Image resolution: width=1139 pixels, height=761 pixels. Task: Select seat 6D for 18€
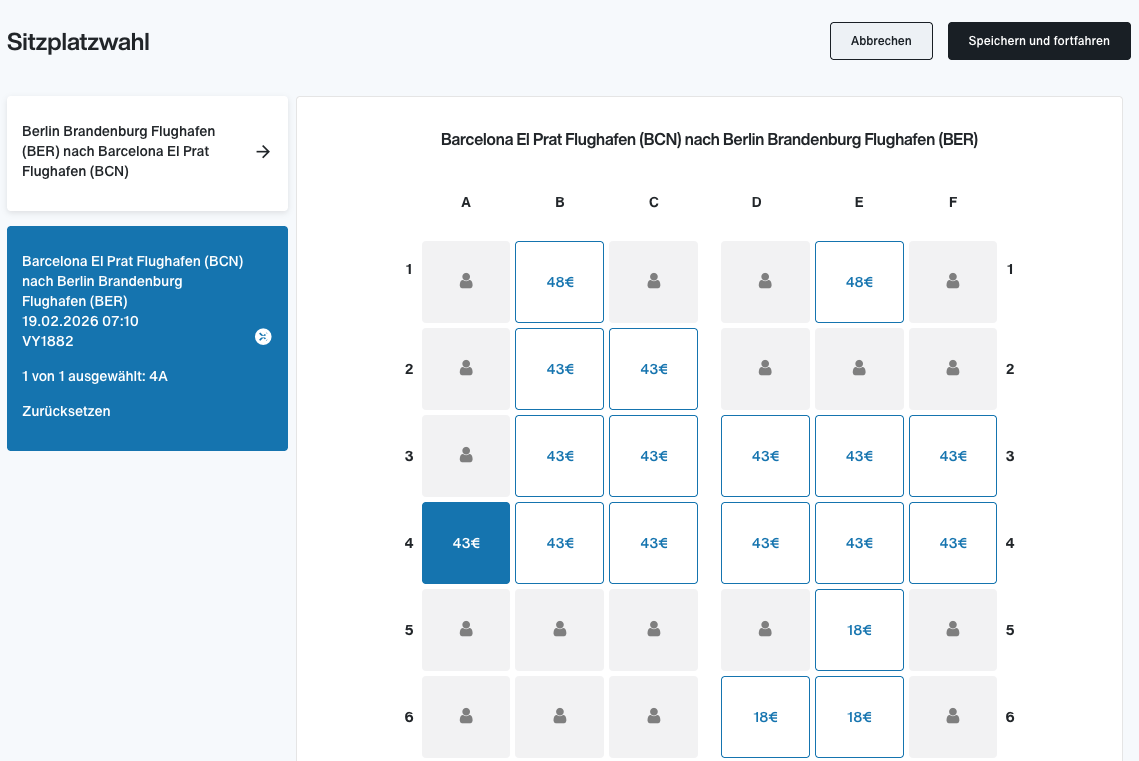pyautogui.click(x=766, y=717)
